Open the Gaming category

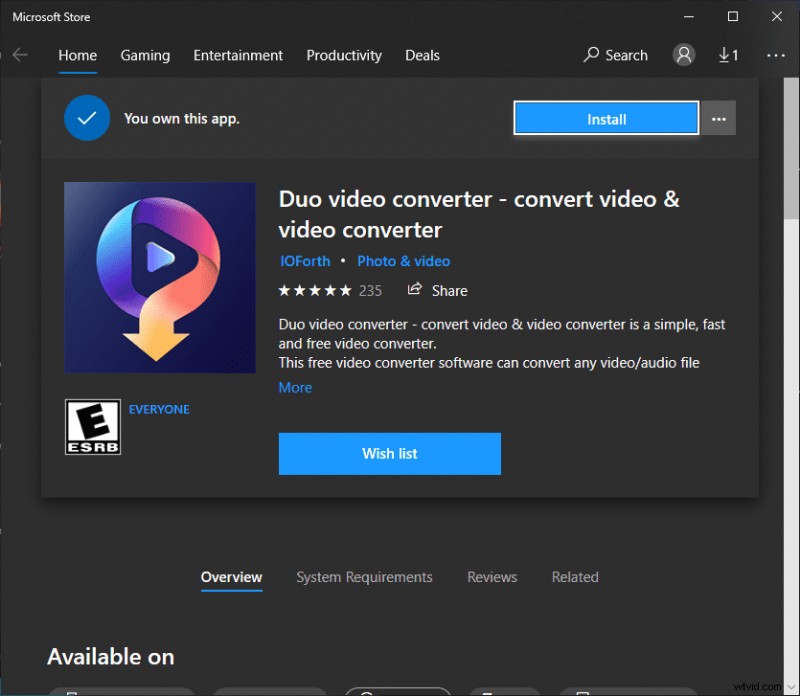145,55
